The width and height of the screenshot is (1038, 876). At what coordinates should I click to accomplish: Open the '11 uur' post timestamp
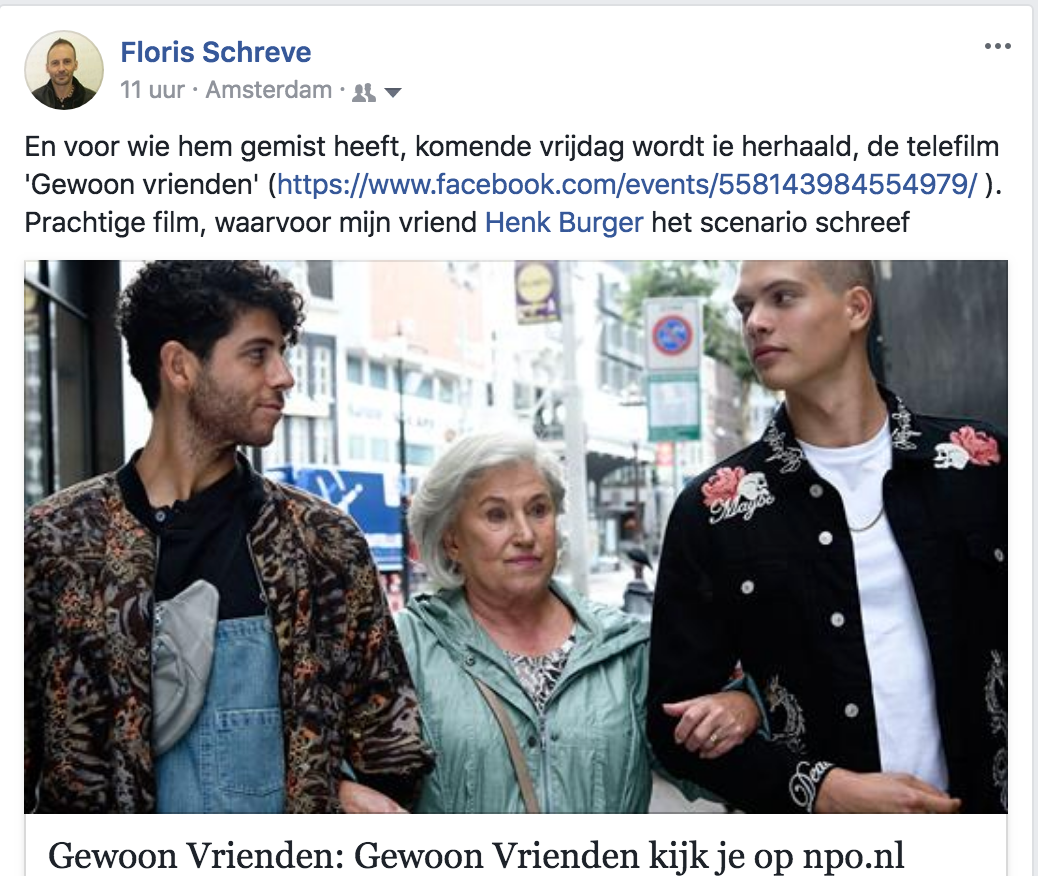(x=152, y=90)
